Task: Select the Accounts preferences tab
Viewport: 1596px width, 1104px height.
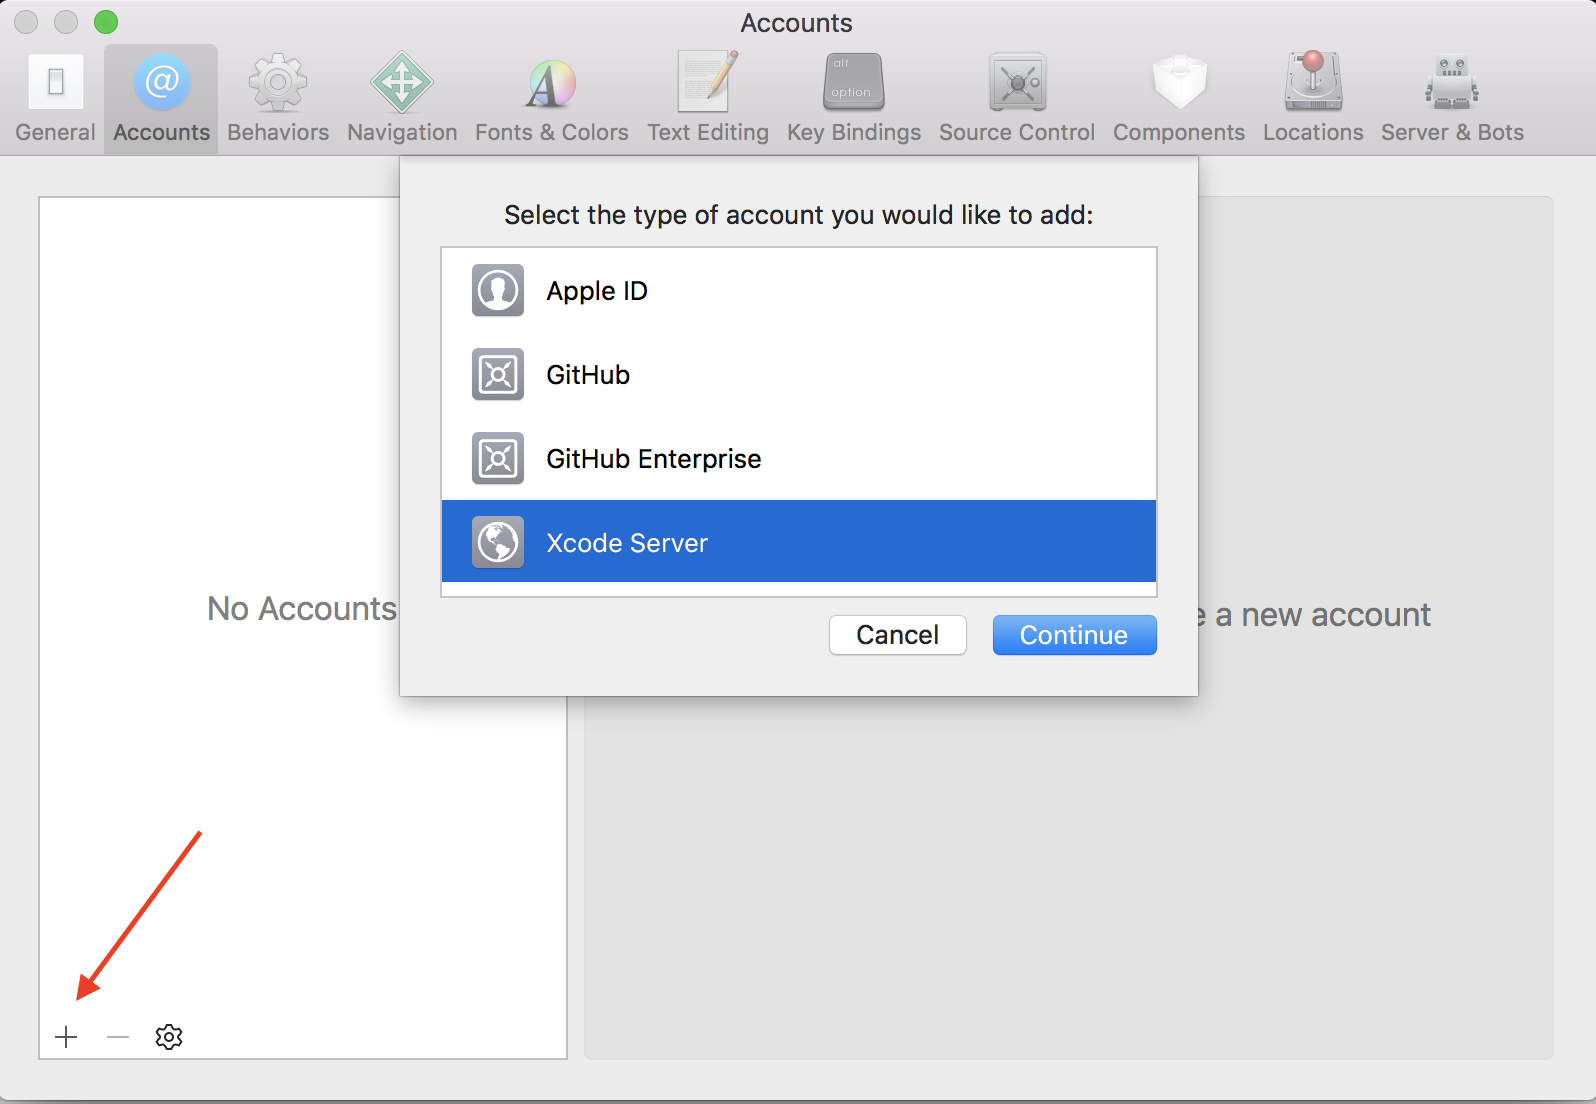Action: pos(161,99)
